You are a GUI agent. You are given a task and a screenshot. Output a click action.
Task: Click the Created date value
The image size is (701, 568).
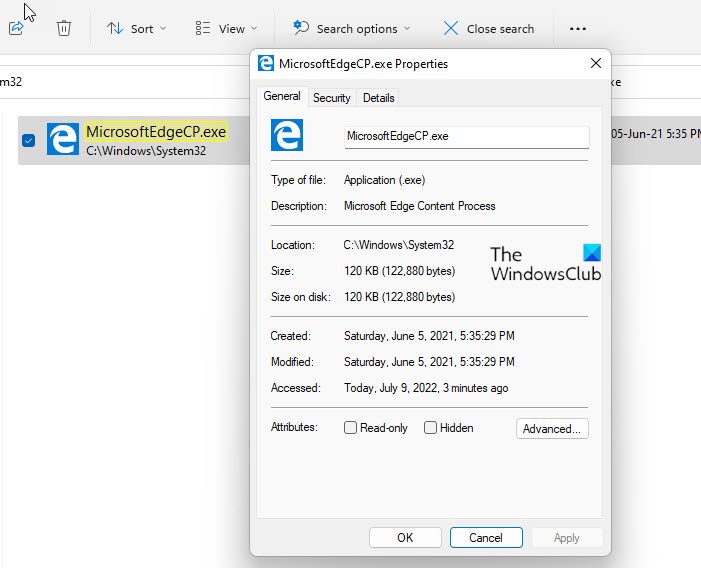(429, 336)
